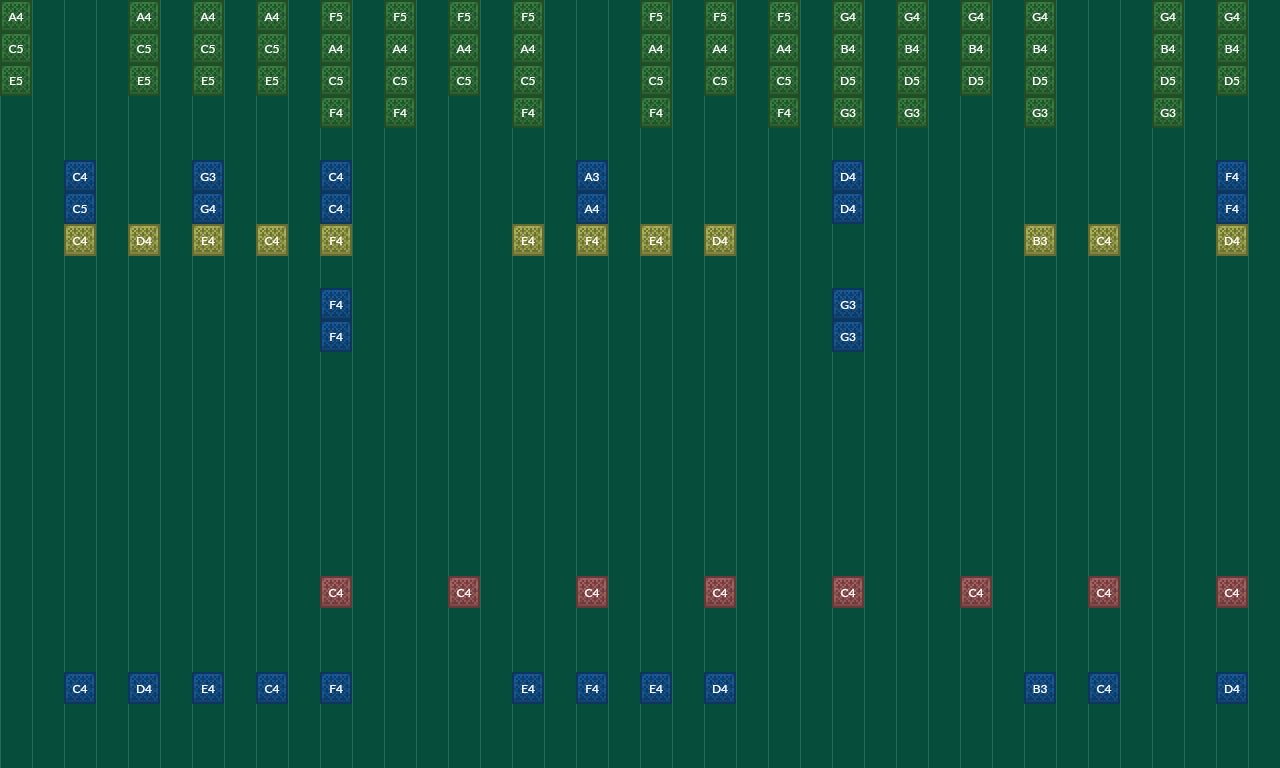1280x768 pixels.
Task: Toggle the top blue F4 note in the far-right column
Action: (1232, 177)
